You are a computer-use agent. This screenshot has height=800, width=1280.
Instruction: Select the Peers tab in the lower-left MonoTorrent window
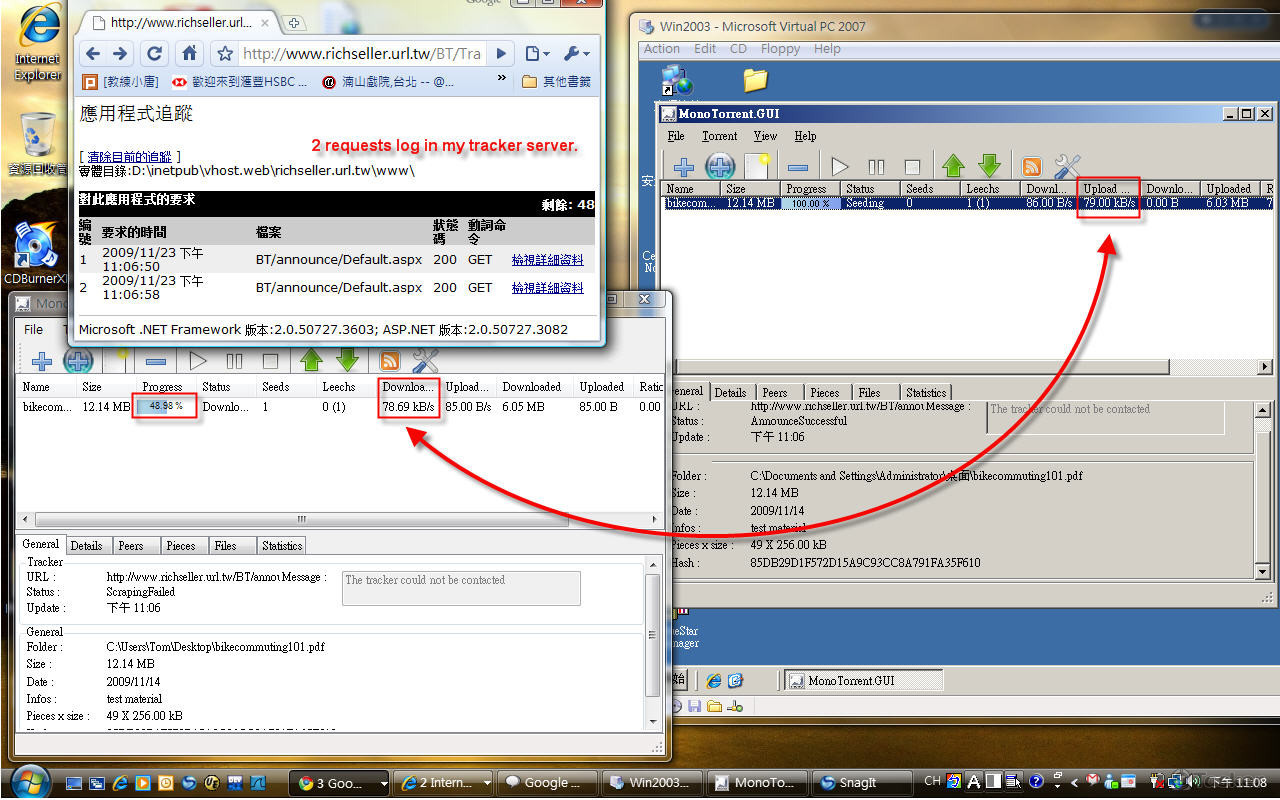[131, 546]
